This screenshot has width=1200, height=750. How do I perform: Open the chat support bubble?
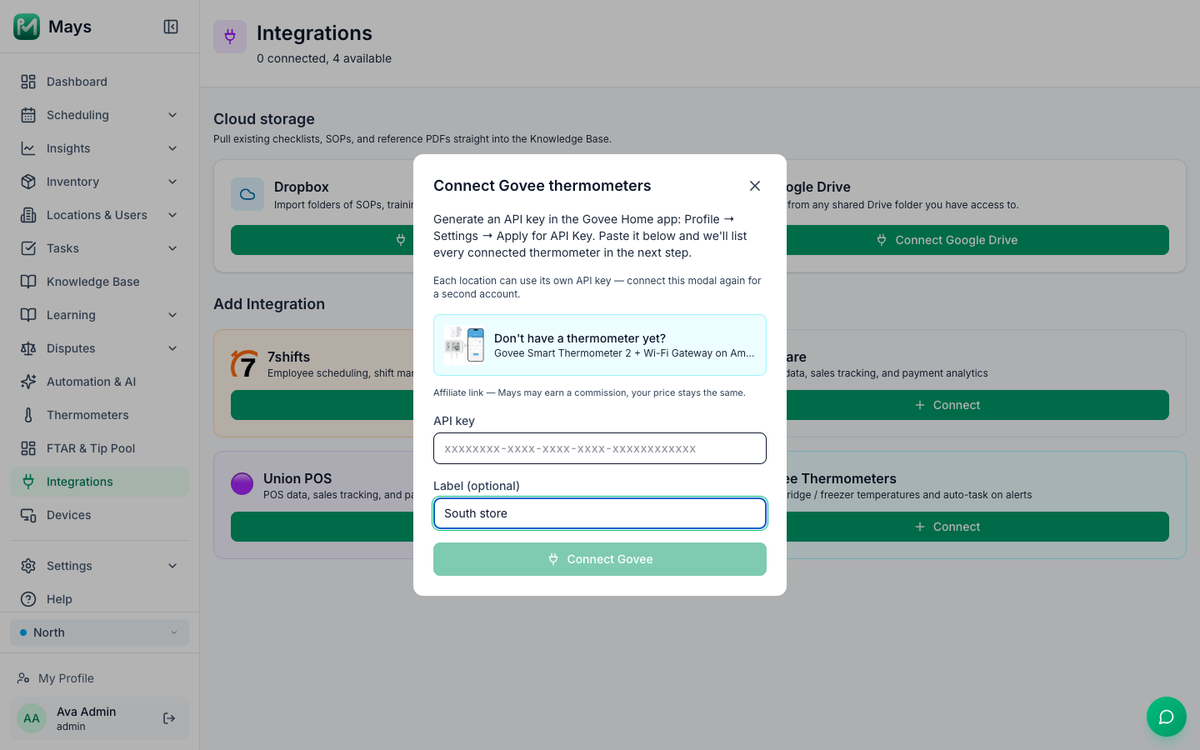click(1166, 716)
